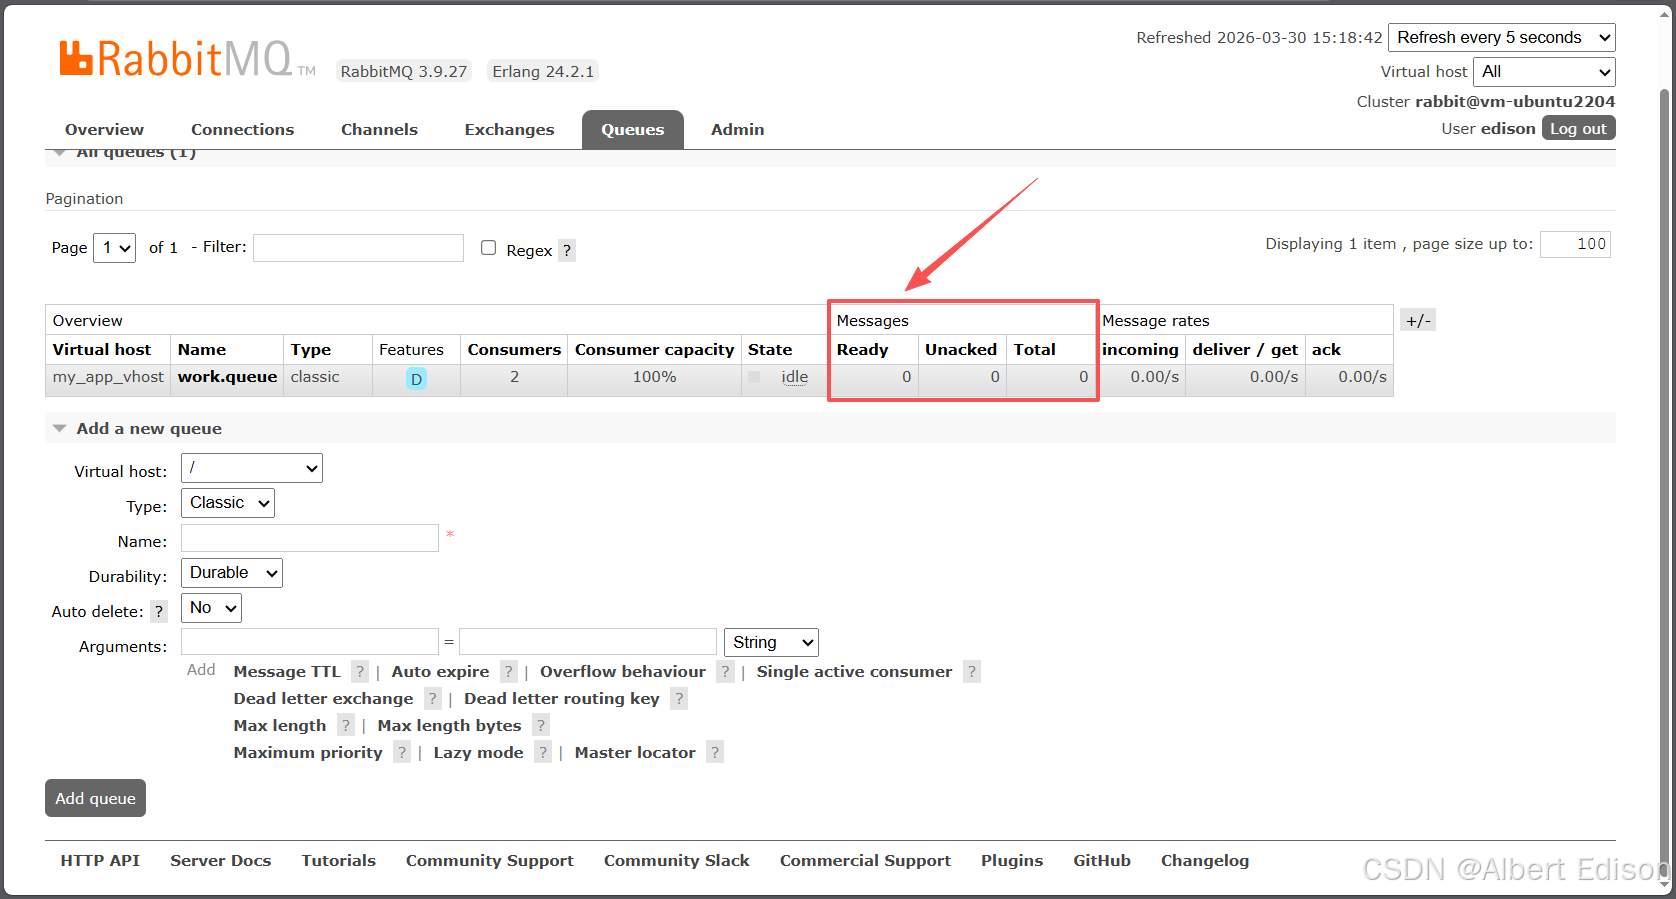Open the work.queue queue link
The image size is (1676, 899).
click(227, 377)
